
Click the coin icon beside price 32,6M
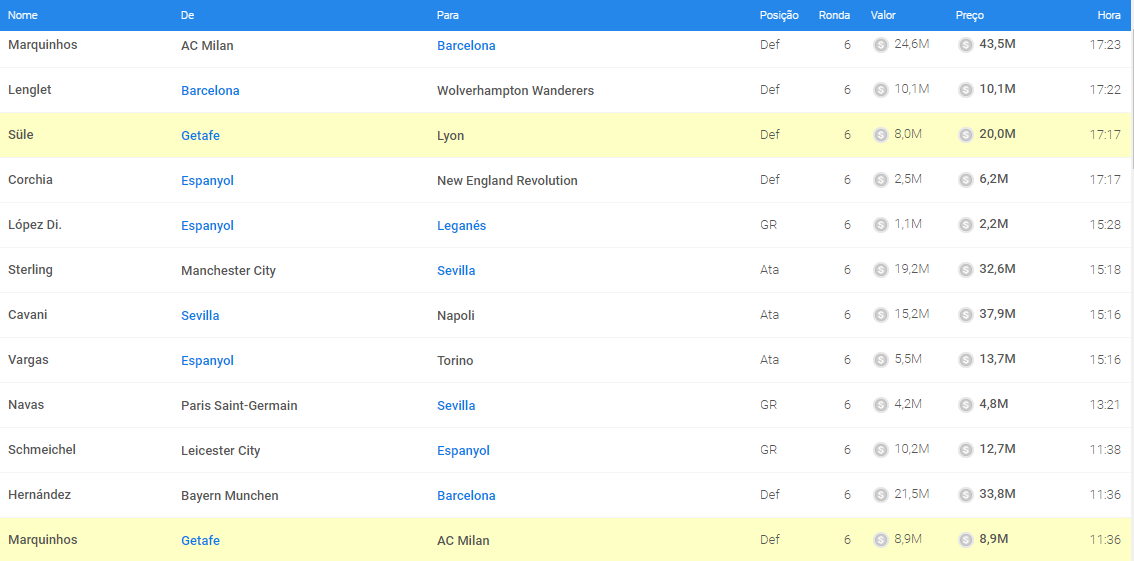coord(965,270)
